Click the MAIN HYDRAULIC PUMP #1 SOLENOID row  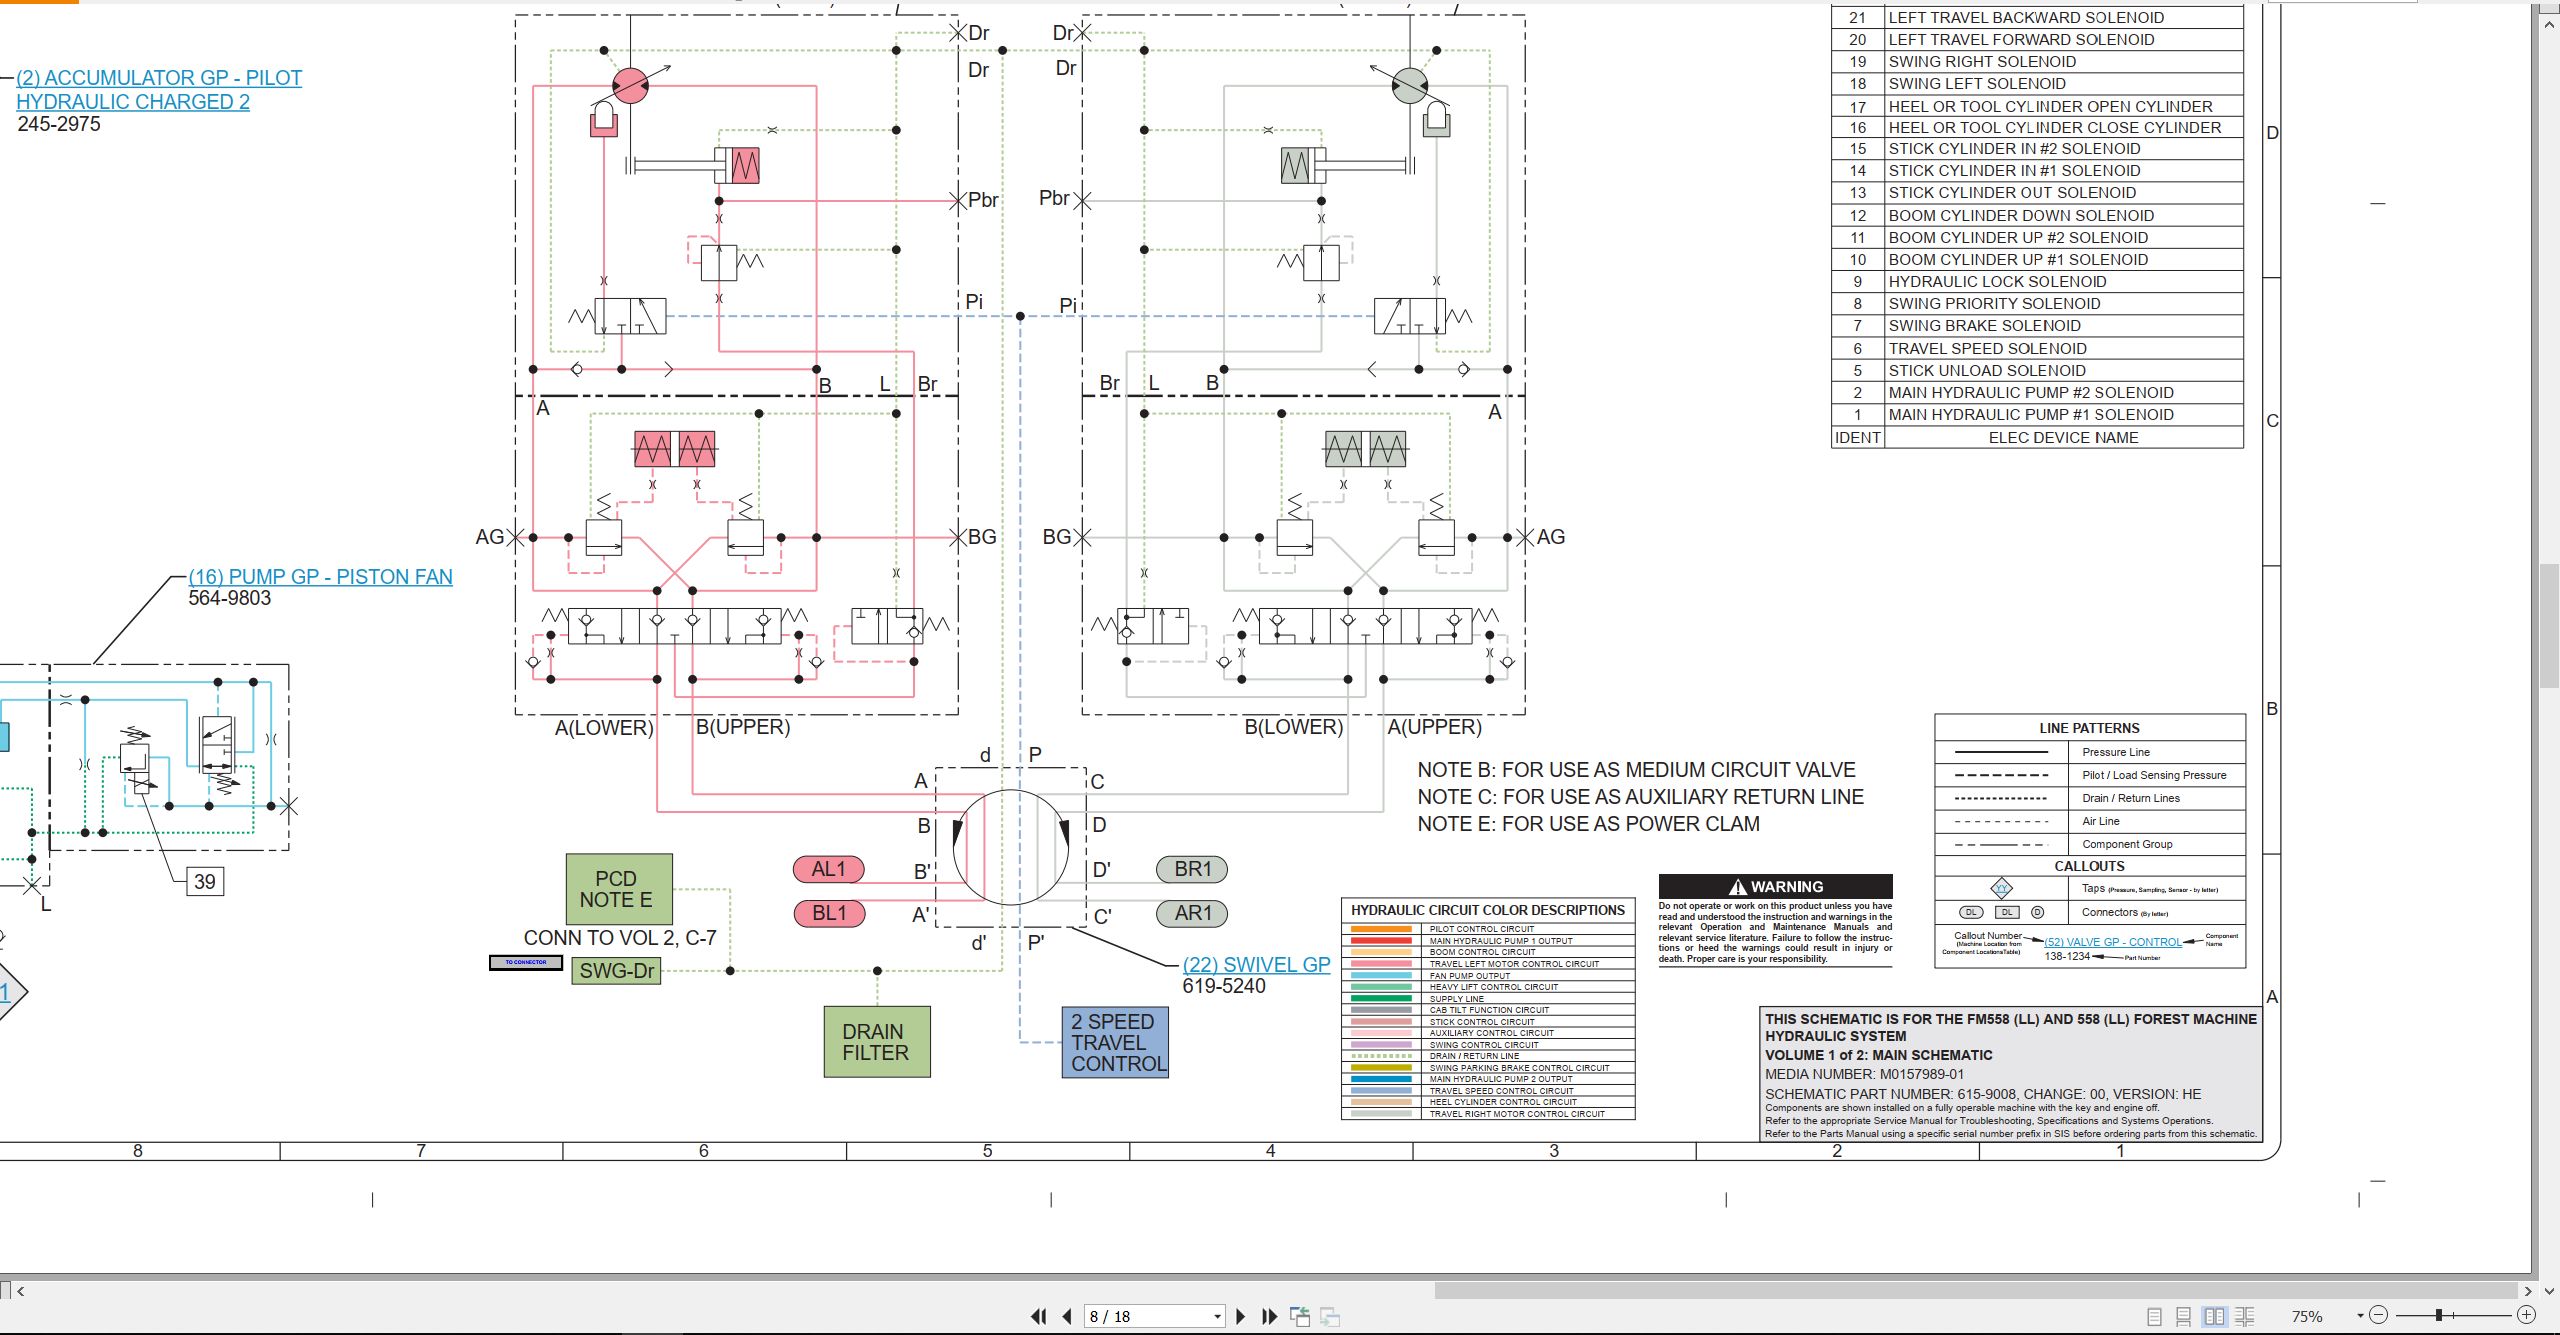tap(2037, 415)
